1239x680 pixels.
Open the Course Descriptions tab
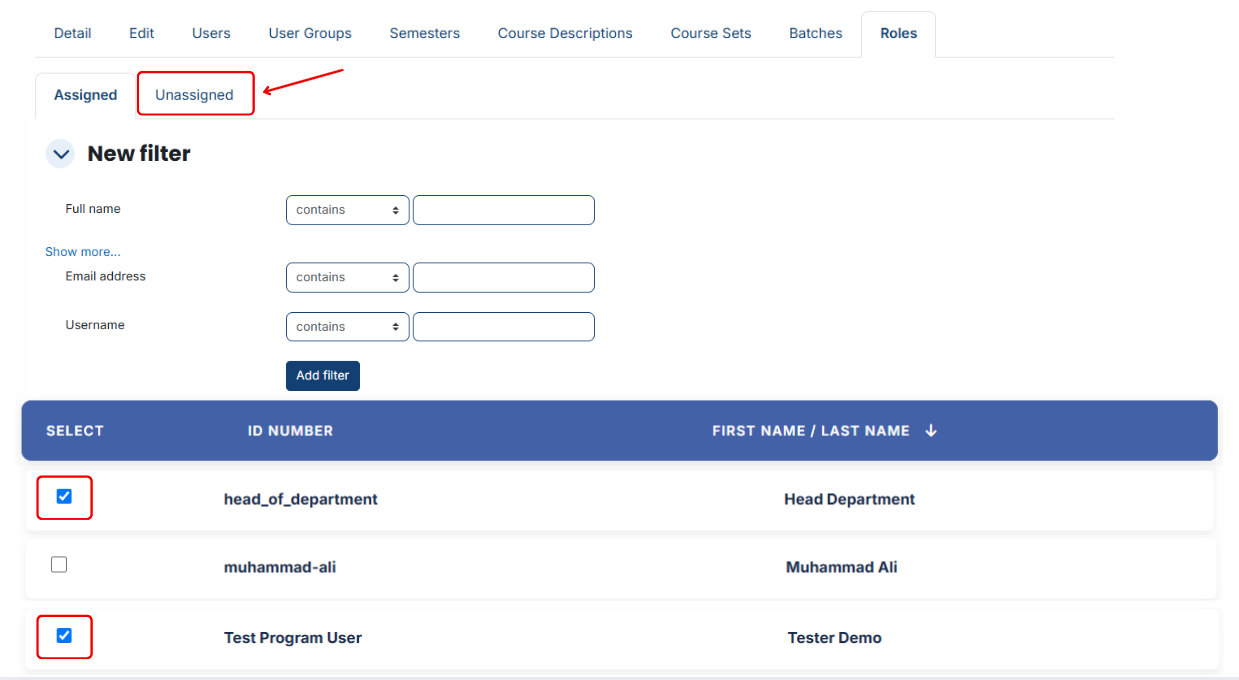565,33
